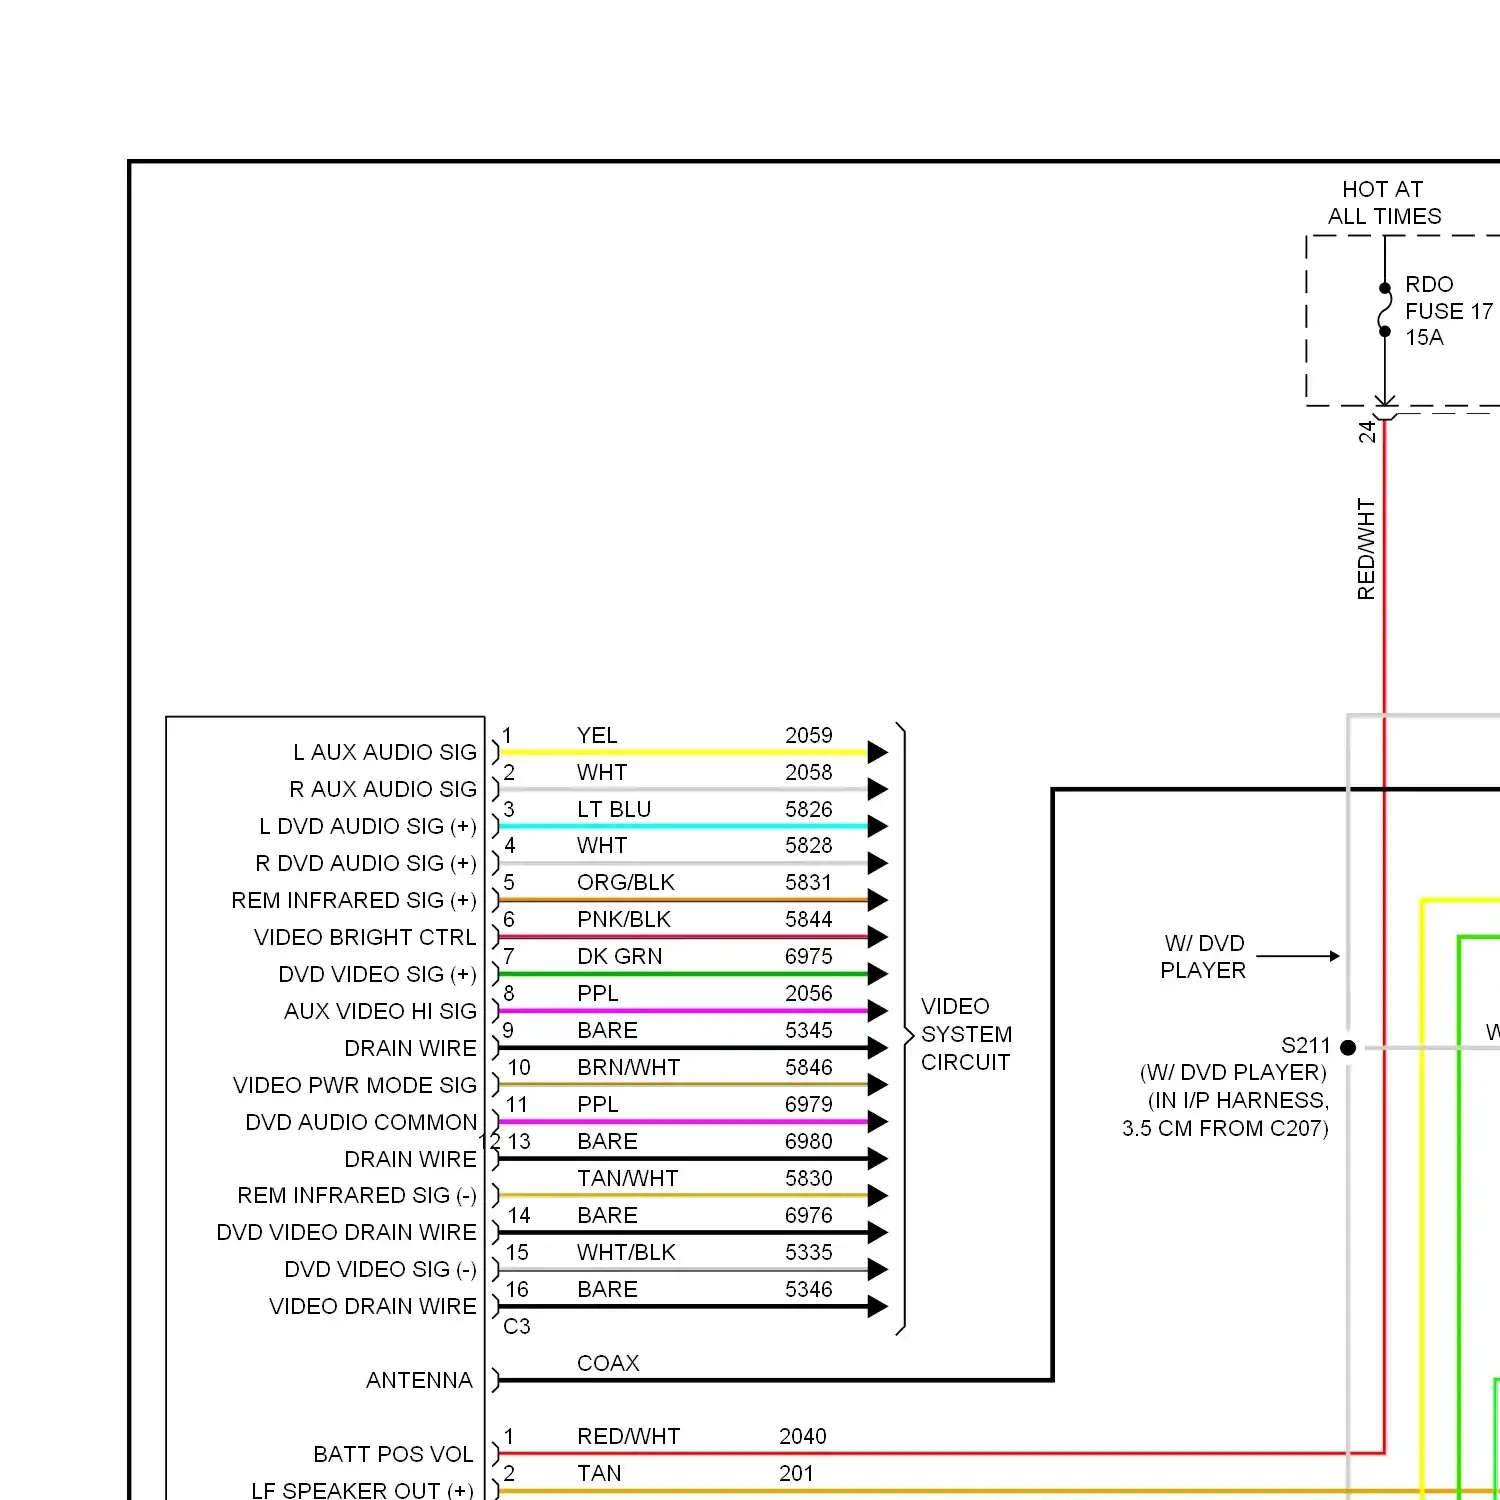This screenshot has height=1500, width=1500.
Task: Click circuit number 6975
Action: point(809,956)
